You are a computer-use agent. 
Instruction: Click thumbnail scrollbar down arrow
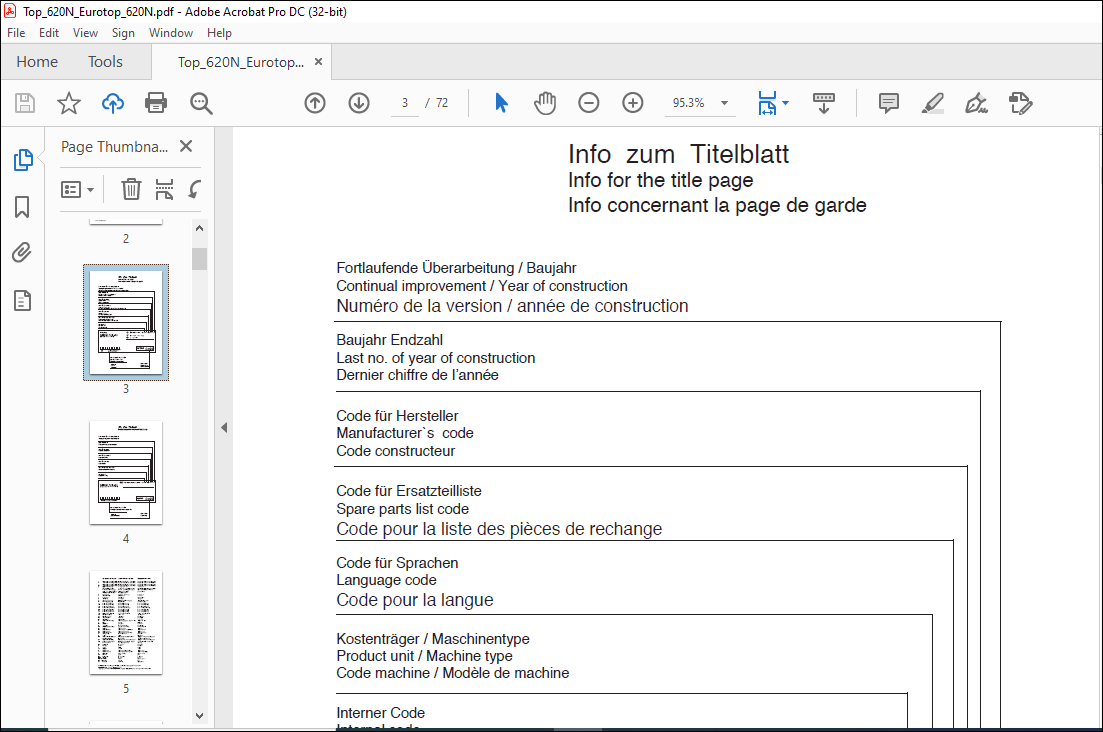[x=200, y=716]
